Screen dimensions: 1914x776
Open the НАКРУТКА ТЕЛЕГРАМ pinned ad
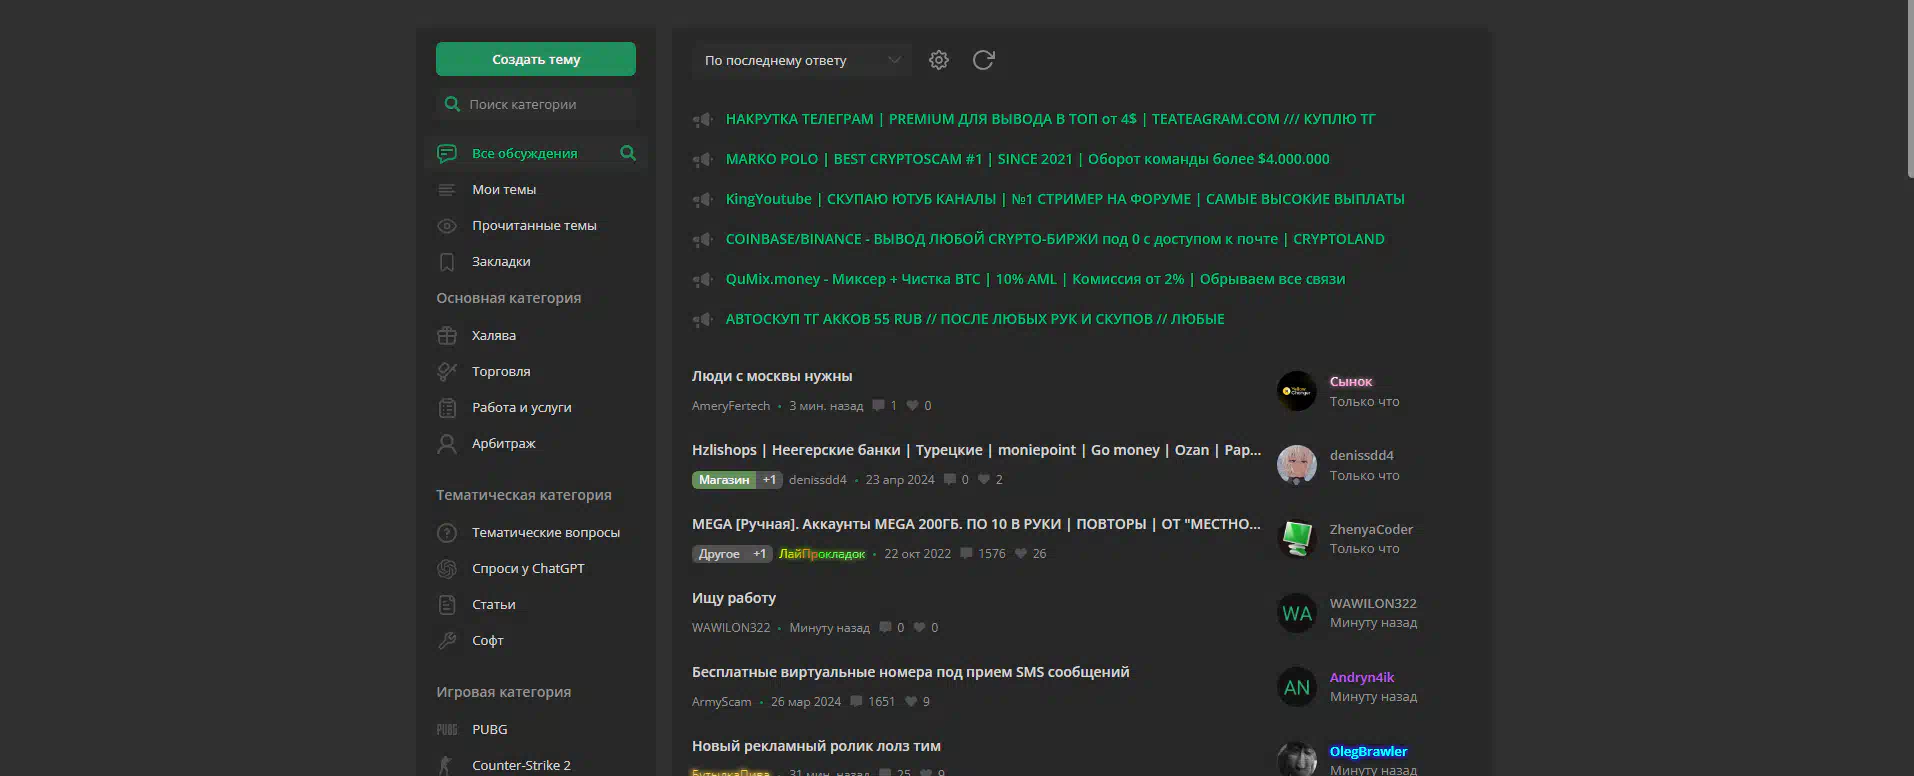point(1050,119)
